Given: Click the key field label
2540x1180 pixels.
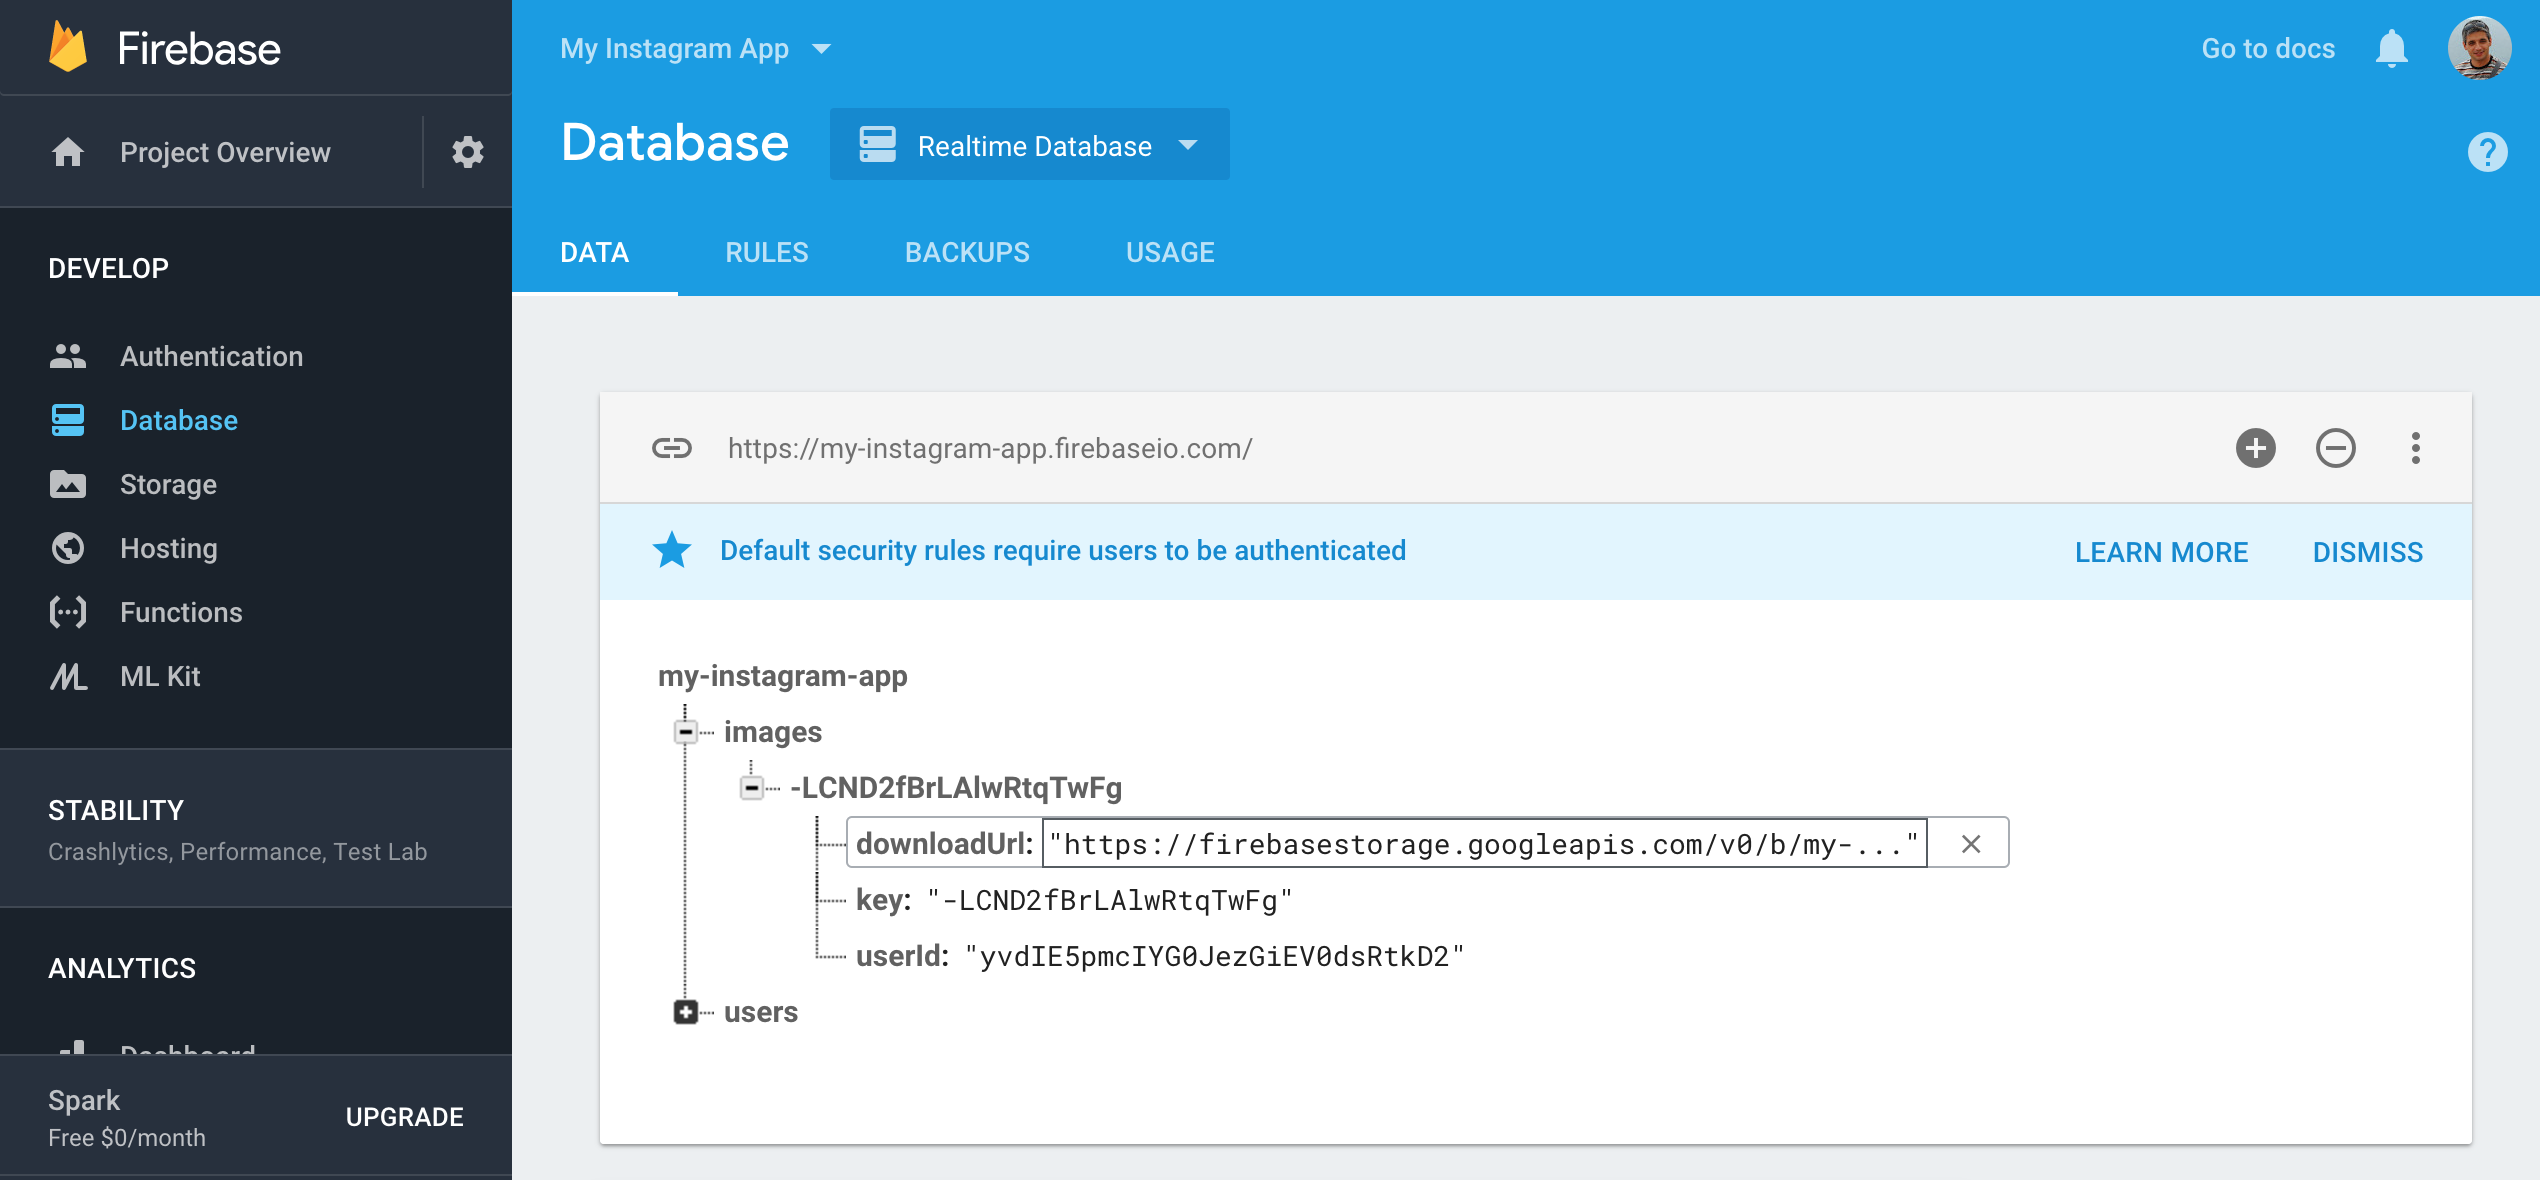Looking at the screenshot, I should pos(884,900).
